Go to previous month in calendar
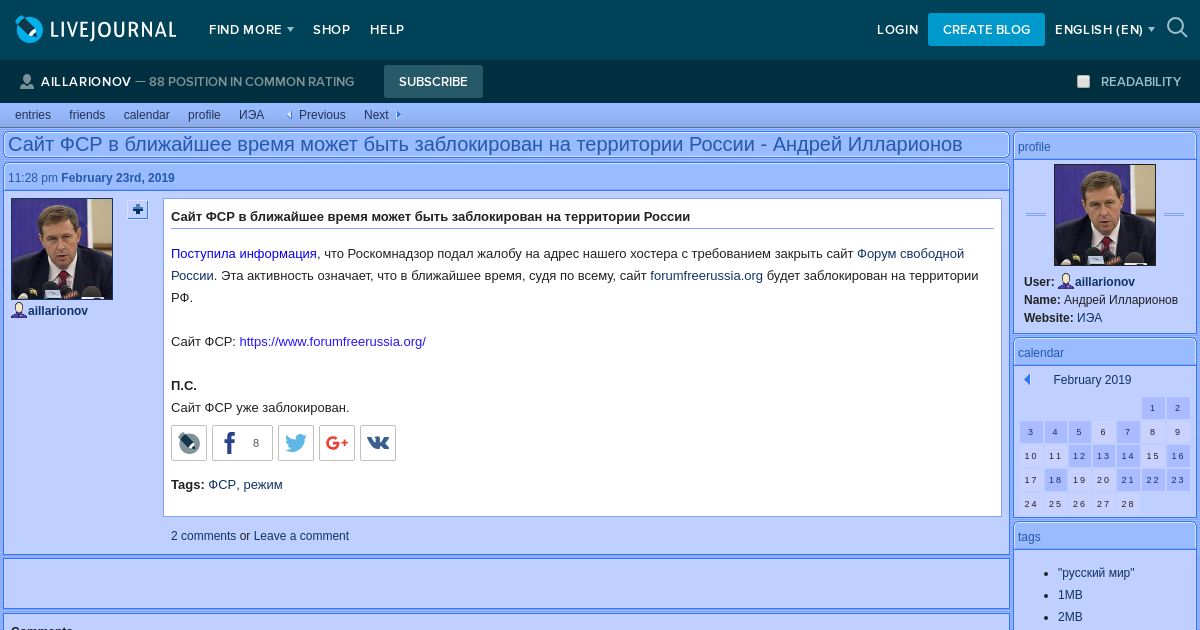Viewport: 1200px width, 630px height. pos(1027,380)
